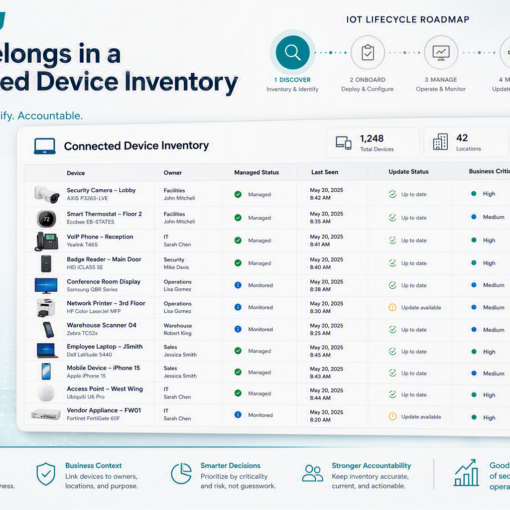Click the Warehouse Scanner 04 image
The image size is (510, 510).
tap(48, 330)
